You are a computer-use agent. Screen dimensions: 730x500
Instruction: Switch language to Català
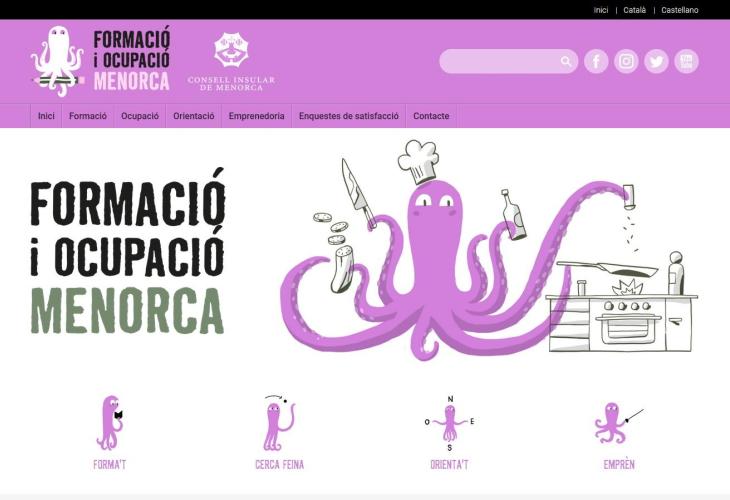634,10
